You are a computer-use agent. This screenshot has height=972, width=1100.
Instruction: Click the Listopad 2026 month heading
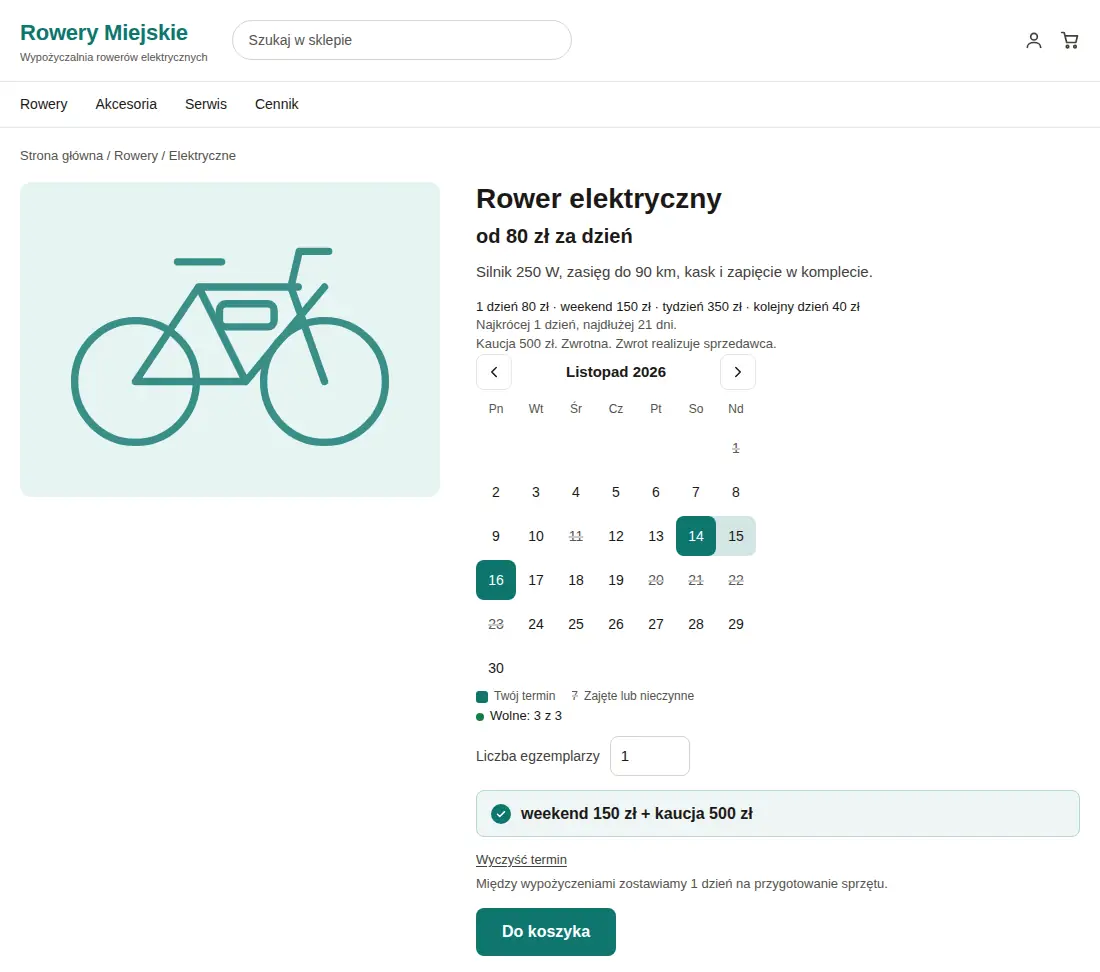615,372
